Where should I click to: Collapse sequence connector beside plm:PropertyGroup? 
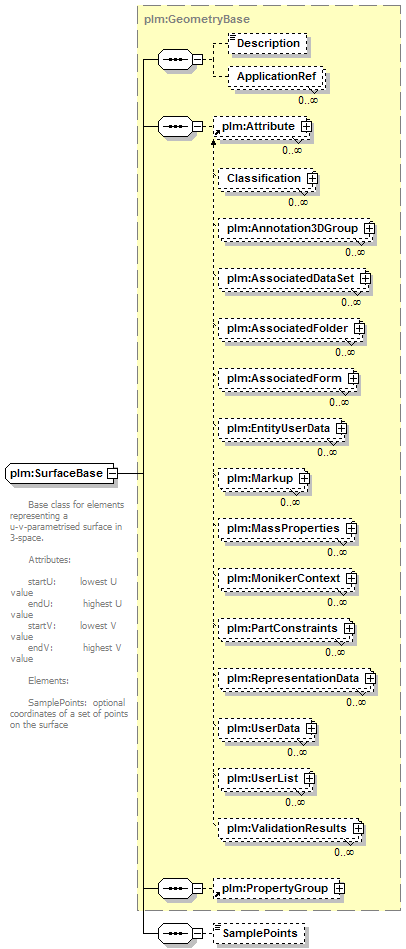[197, 888]
